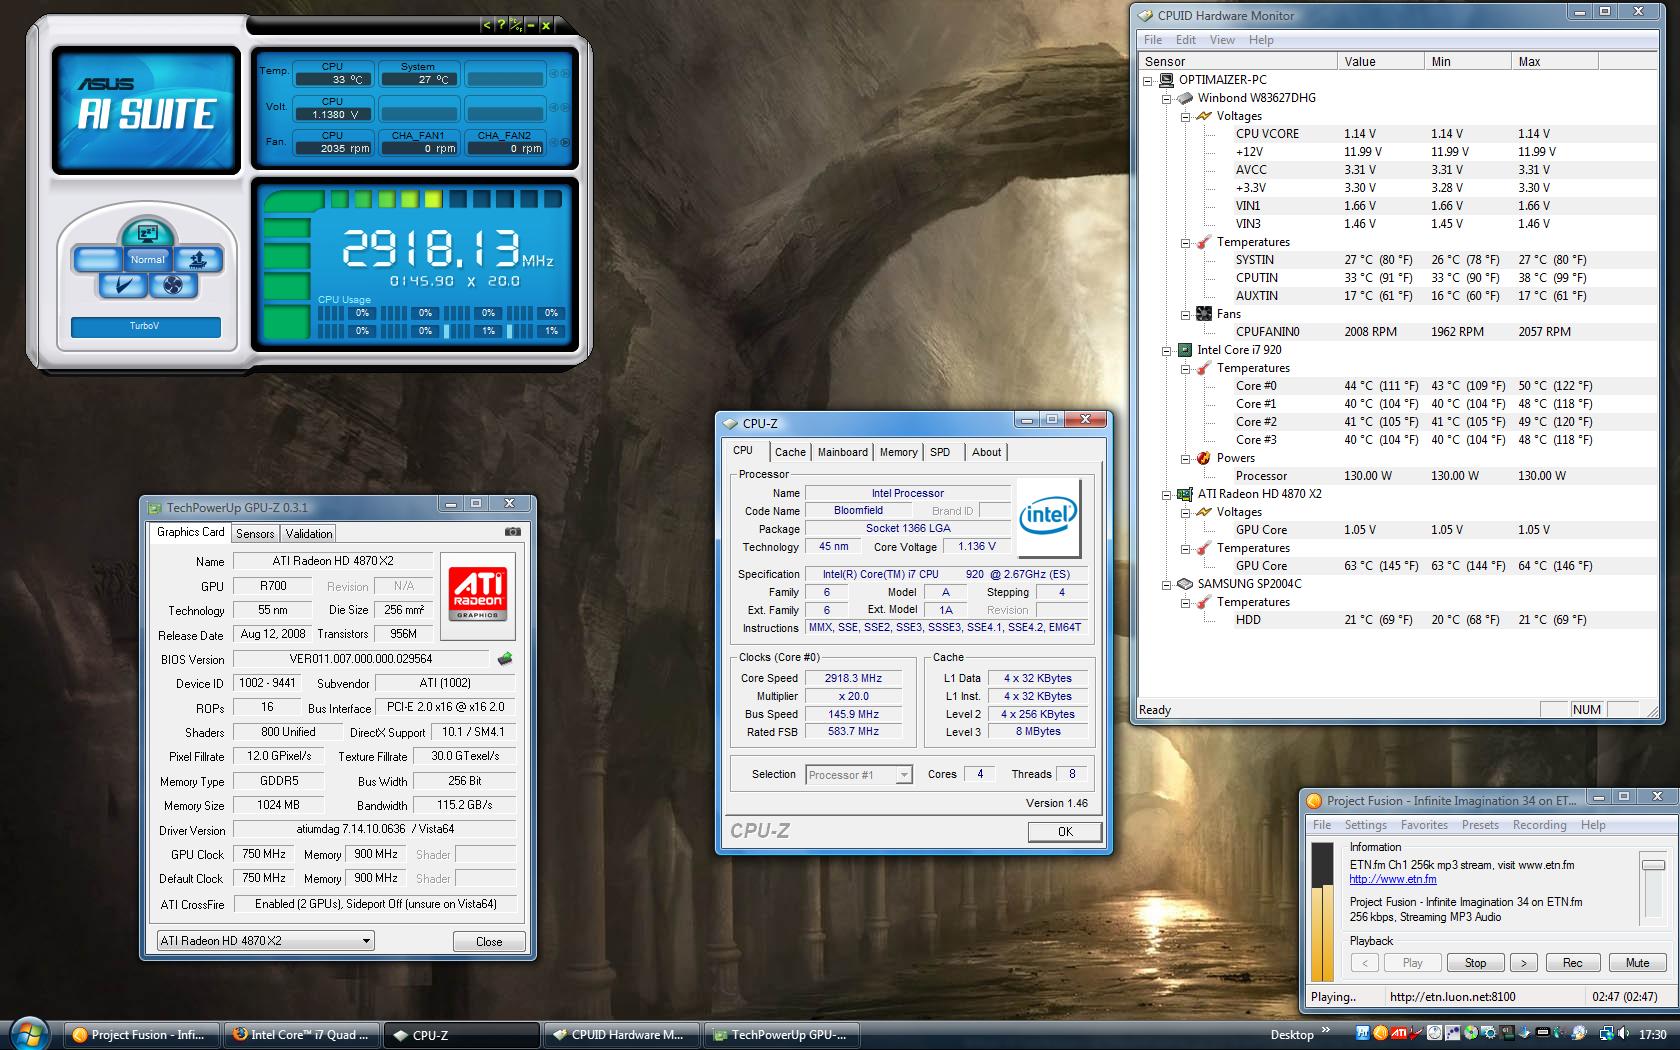Mute the radio player audio

point(1637,963)
